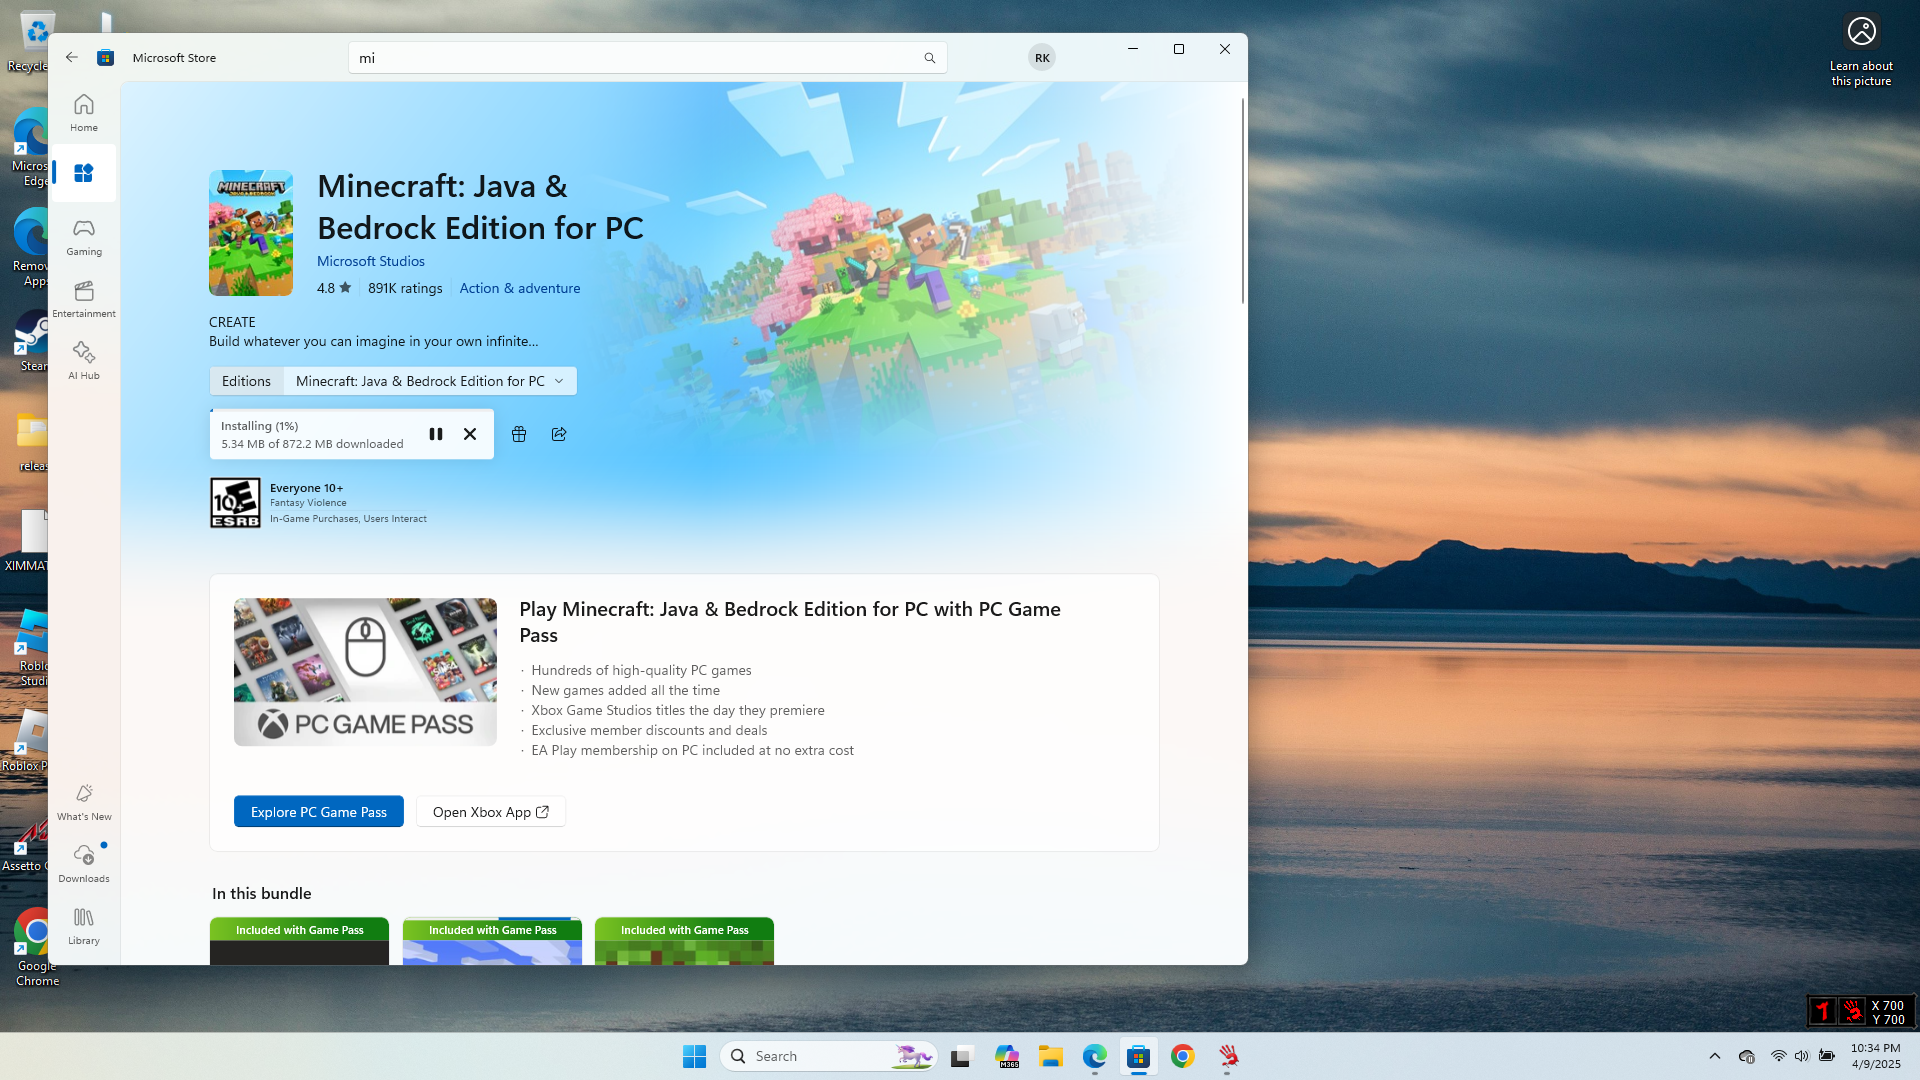Cancel the Minecraft installation
The width and height of the screenshot is (1920, 1080).
pos(470,434)
